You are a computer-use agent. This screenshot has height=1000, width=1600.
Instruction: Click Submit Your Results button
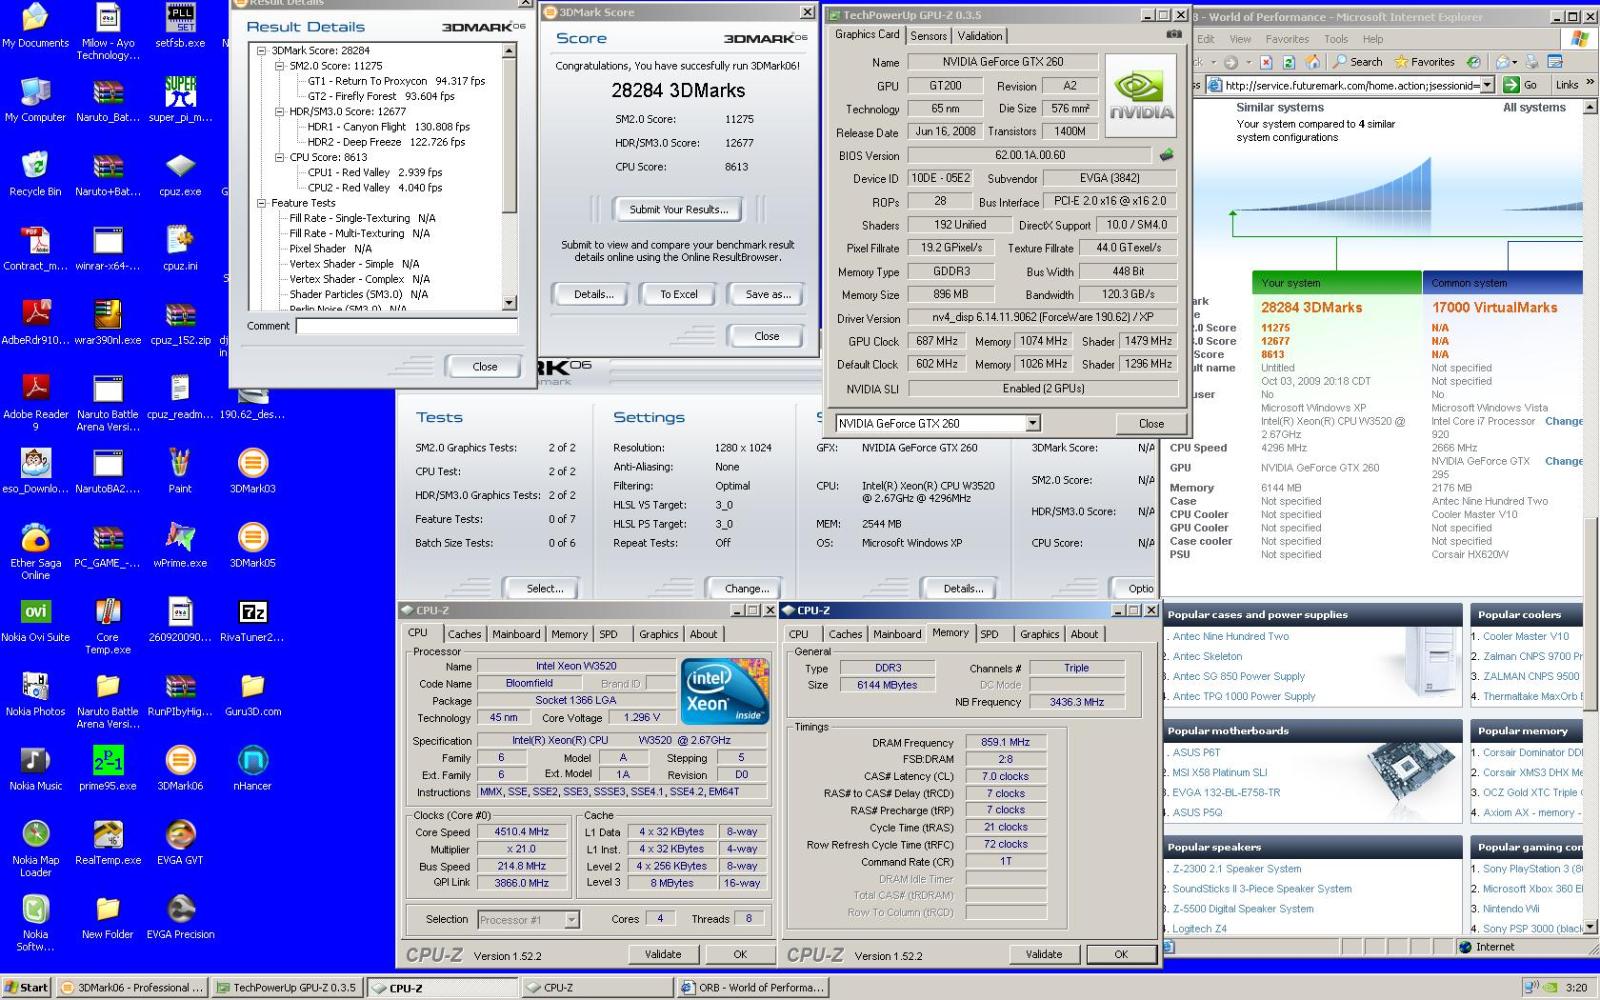coord(679,209)
